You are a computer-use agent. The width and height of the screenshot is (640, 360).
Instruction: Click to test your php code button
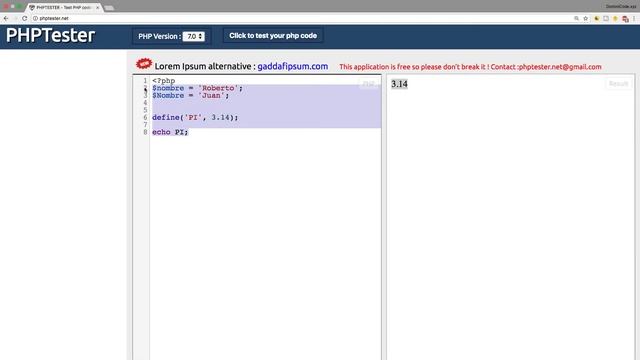tap(273, 36)
